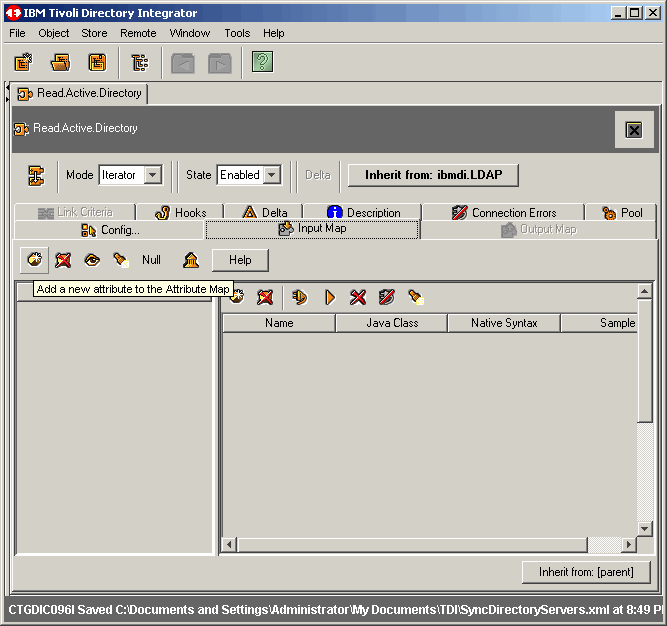Click the horizontal scrollbar right arrow in schema table

(x=628, y=544)
